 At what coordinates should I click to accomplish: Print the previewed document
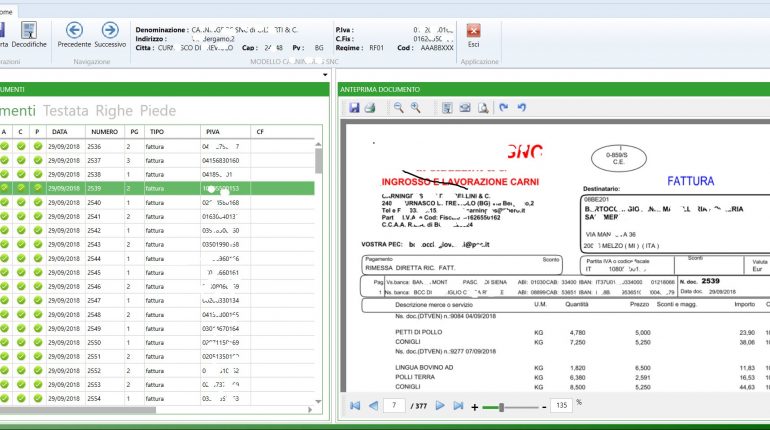370,108
